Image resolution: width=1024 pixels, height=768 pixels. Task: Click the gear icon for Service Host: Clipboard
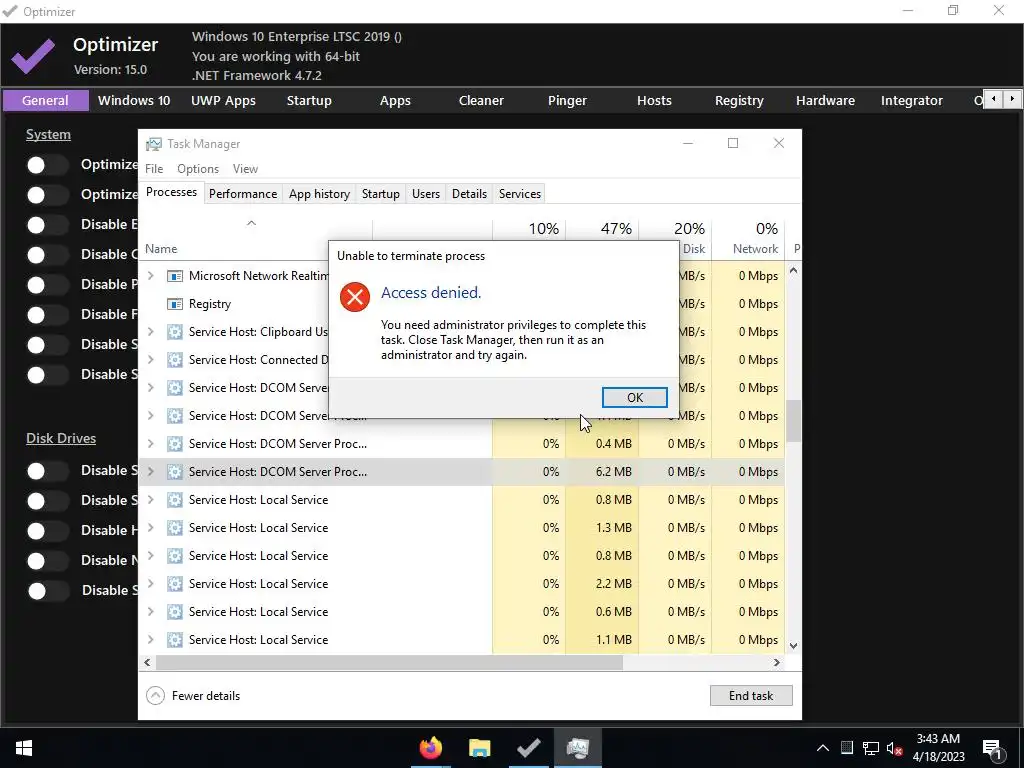174,332
